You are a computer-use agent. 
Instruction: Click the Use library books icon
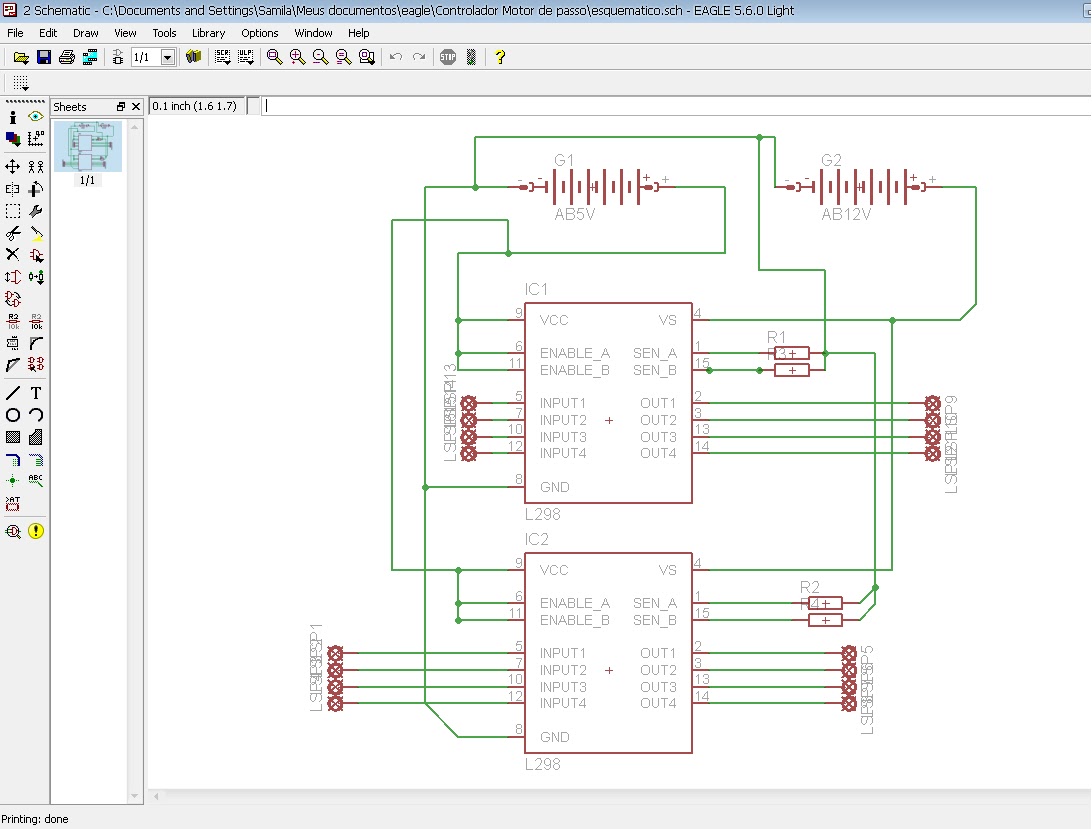[x=194, y=57]
